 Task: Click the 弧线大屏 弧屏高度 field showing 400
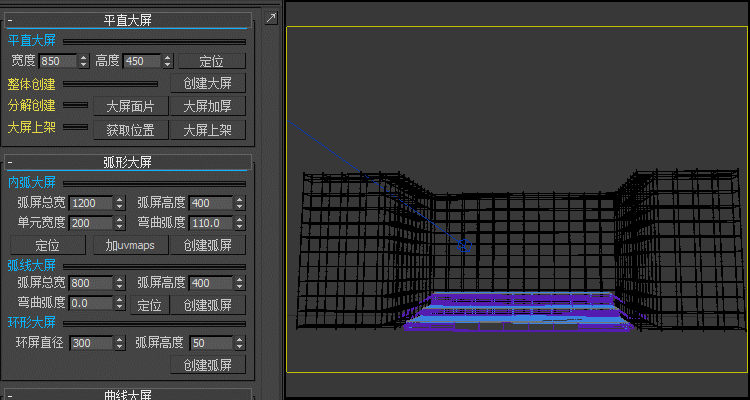(211, 283)
